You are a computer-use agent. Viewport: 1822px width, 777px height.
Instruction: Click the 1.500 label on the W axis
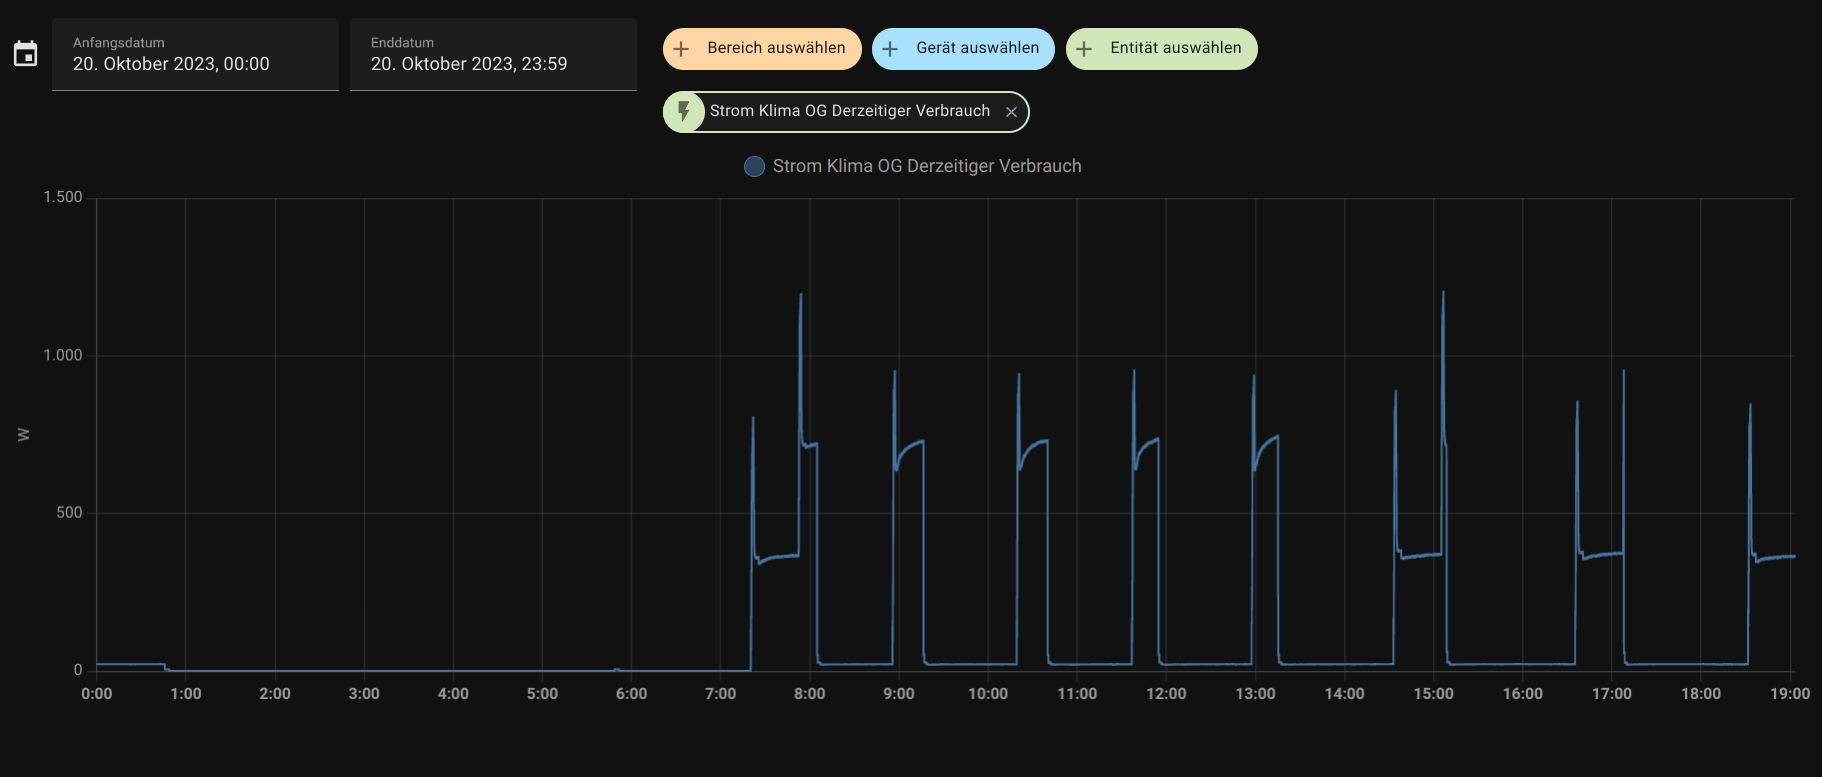63,197
